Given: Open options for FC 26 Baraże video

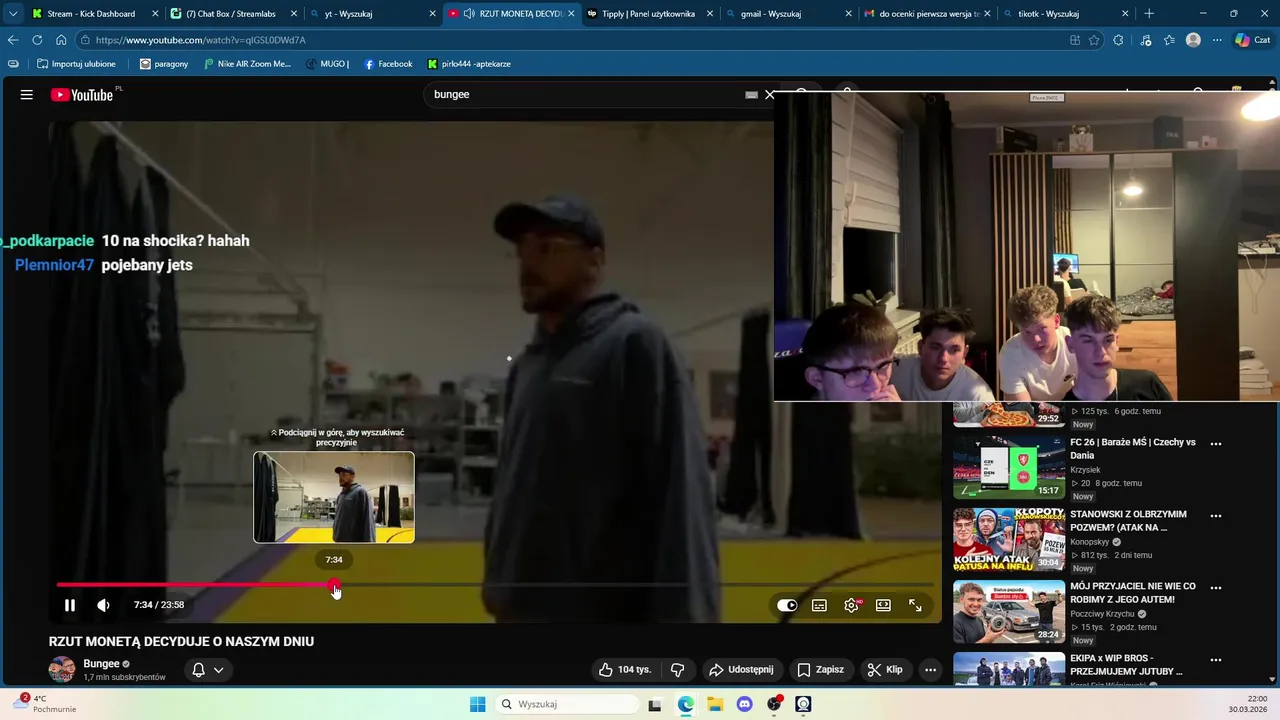Looking at the screenshot, I should 1216,443.
